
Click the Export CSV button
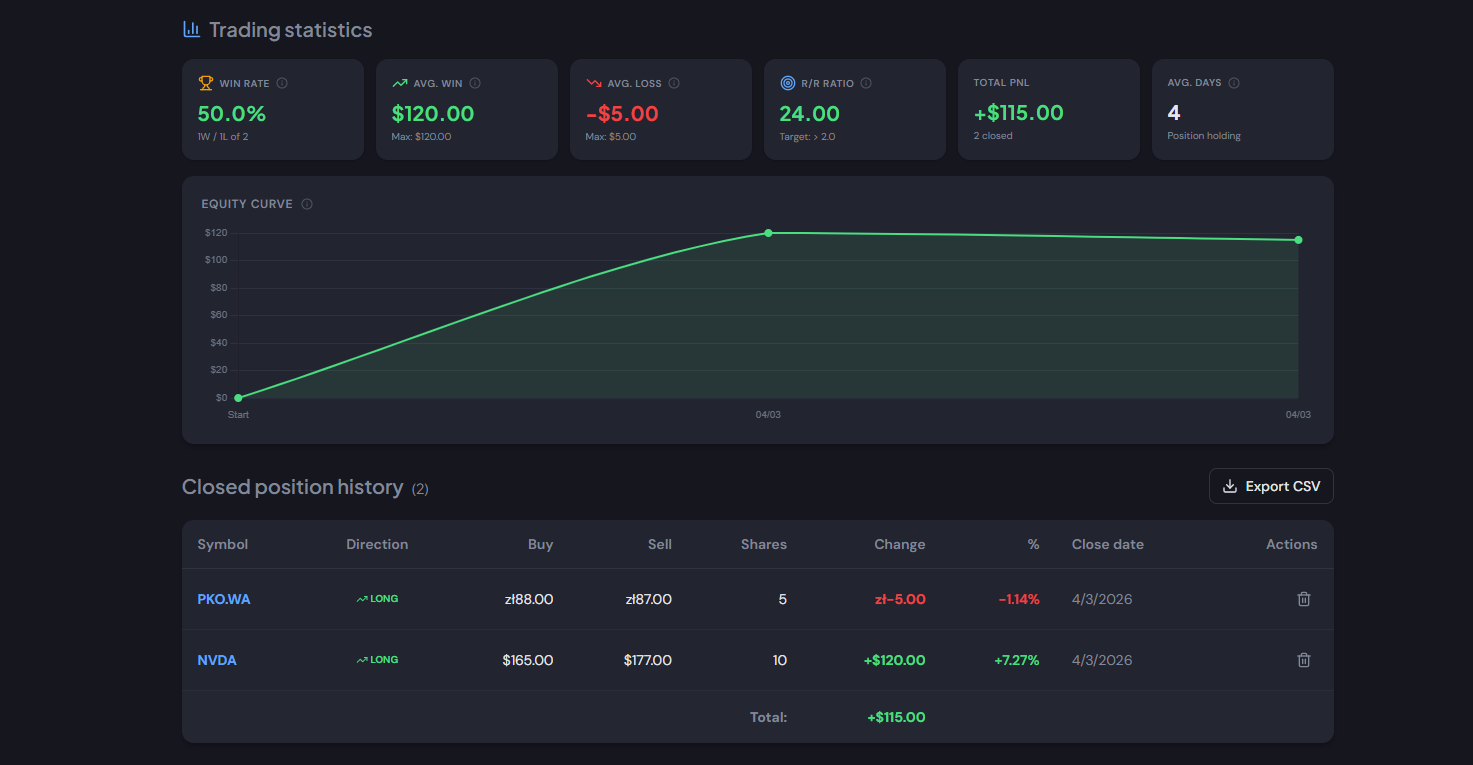coord(1271,485)
